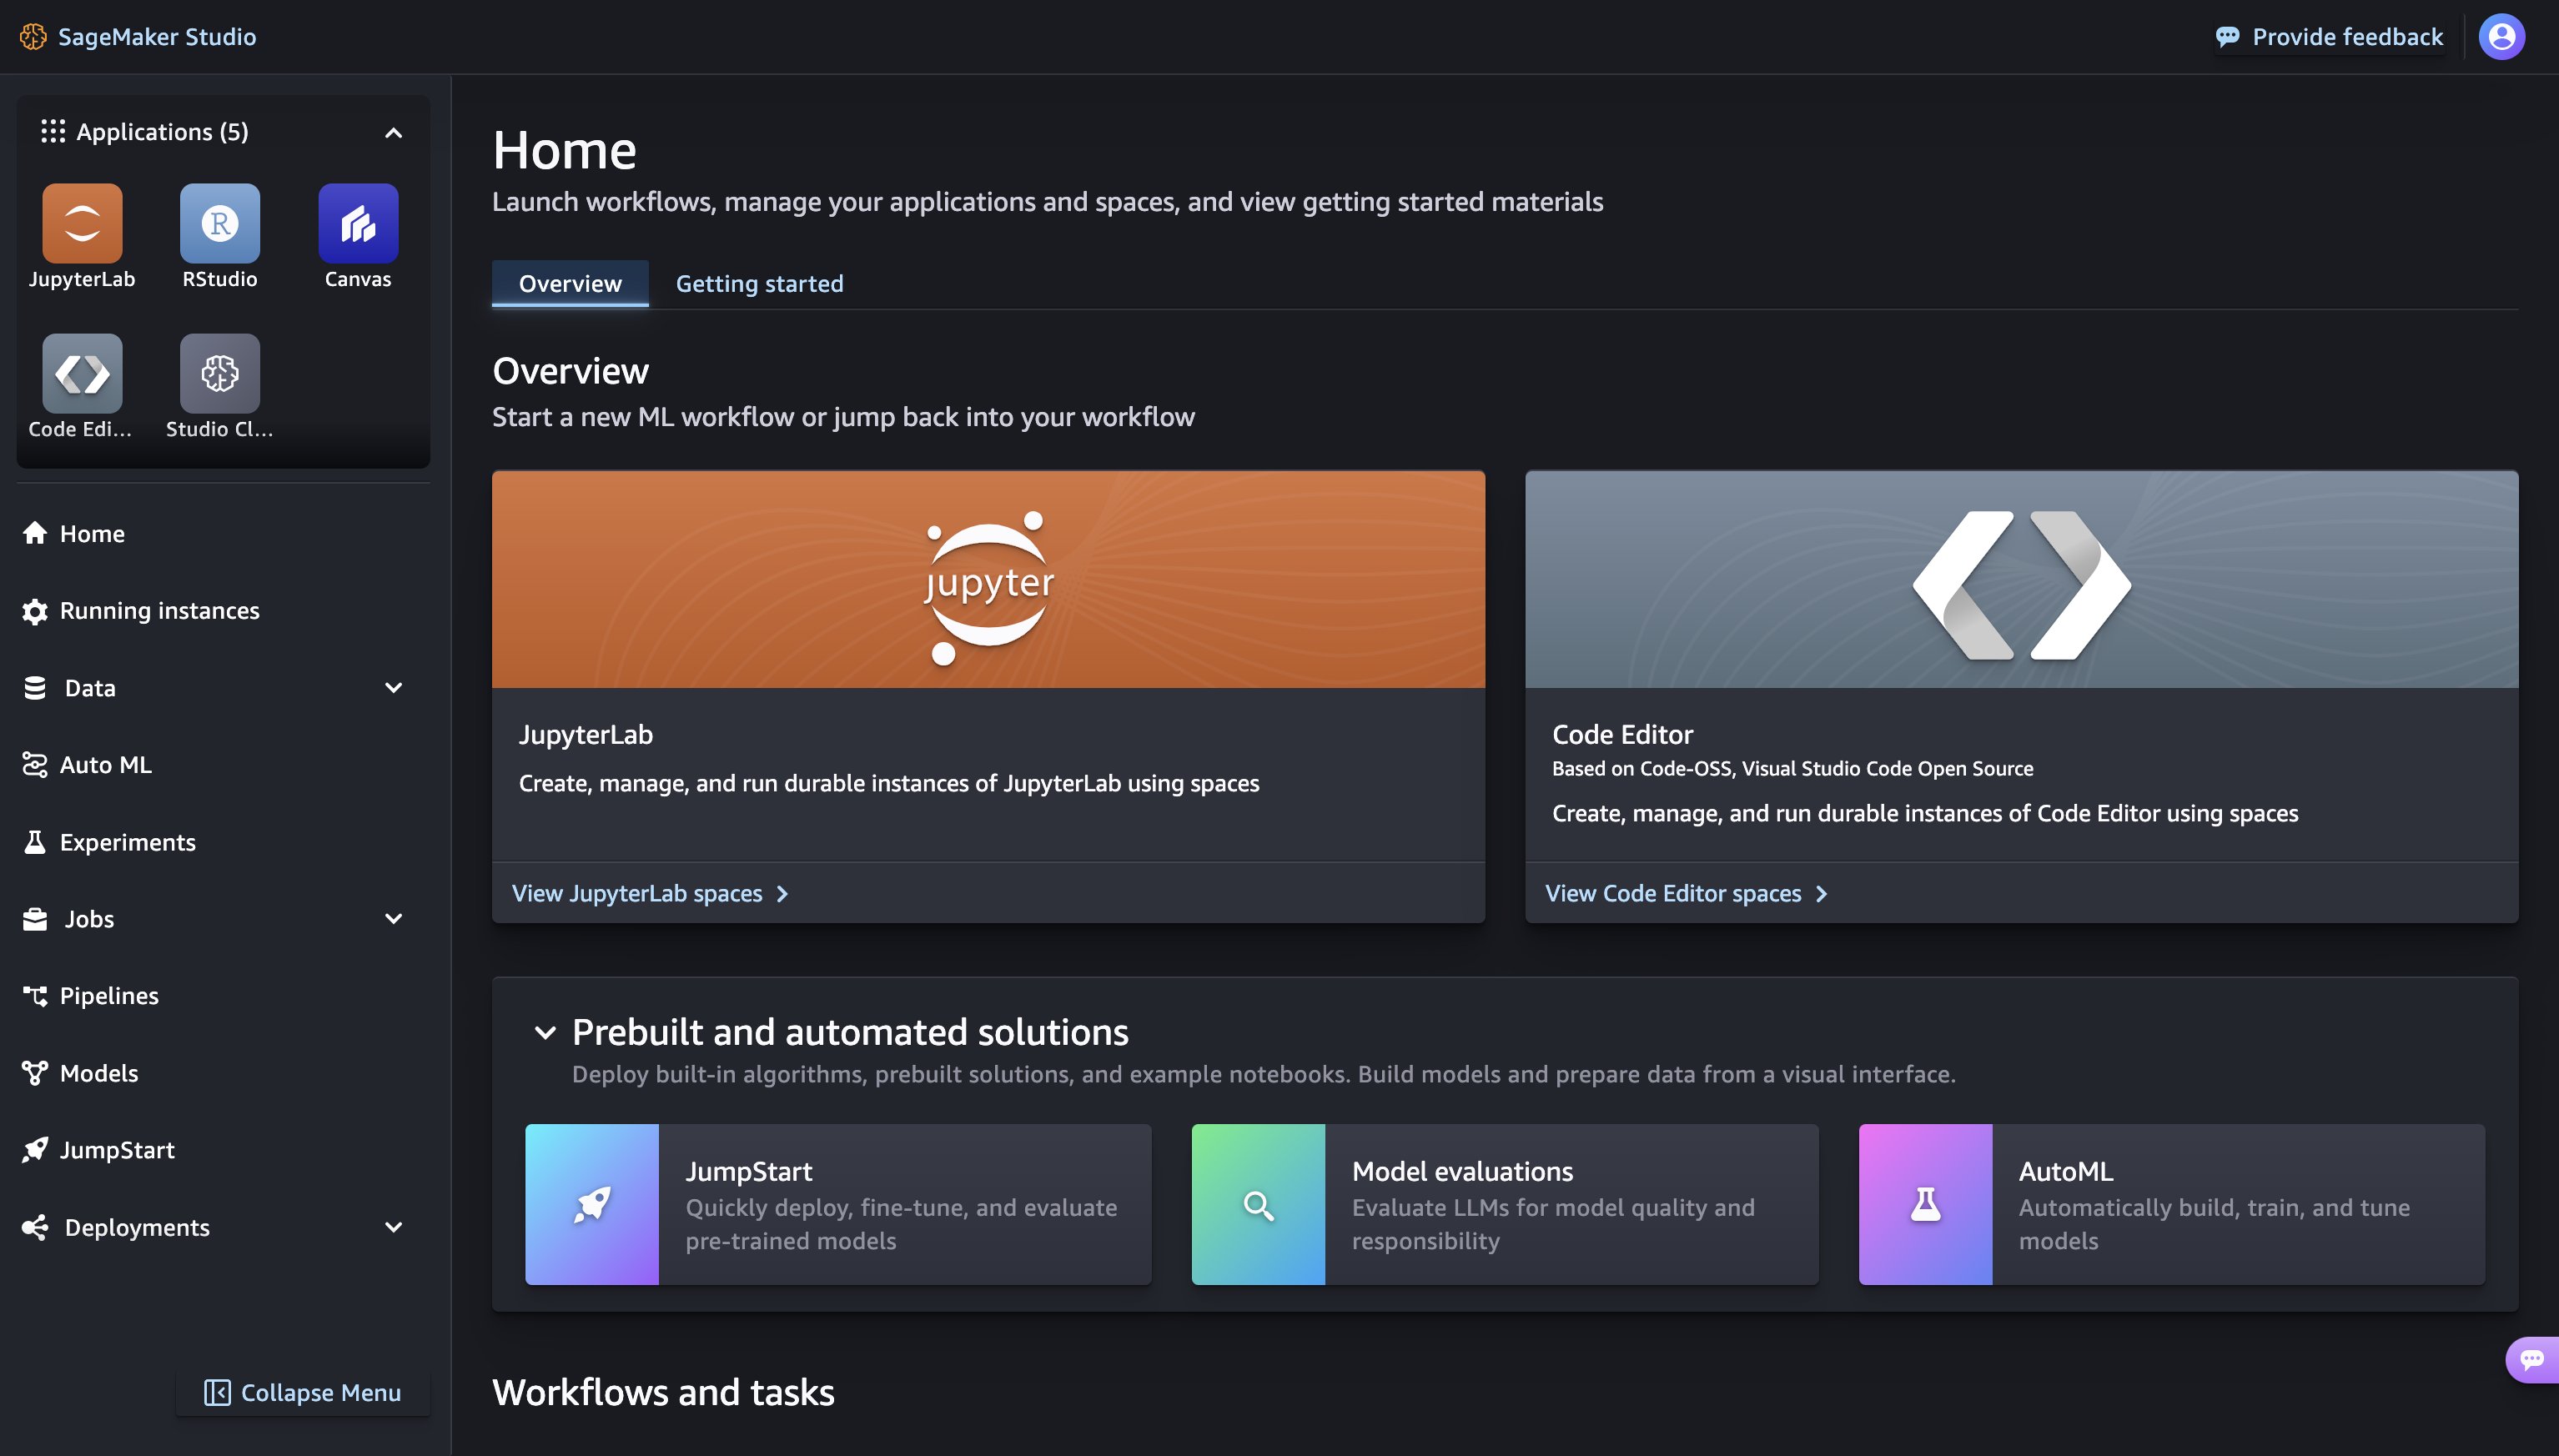
Task: Open the Model evaluations card
Action: point(1504,1204)
